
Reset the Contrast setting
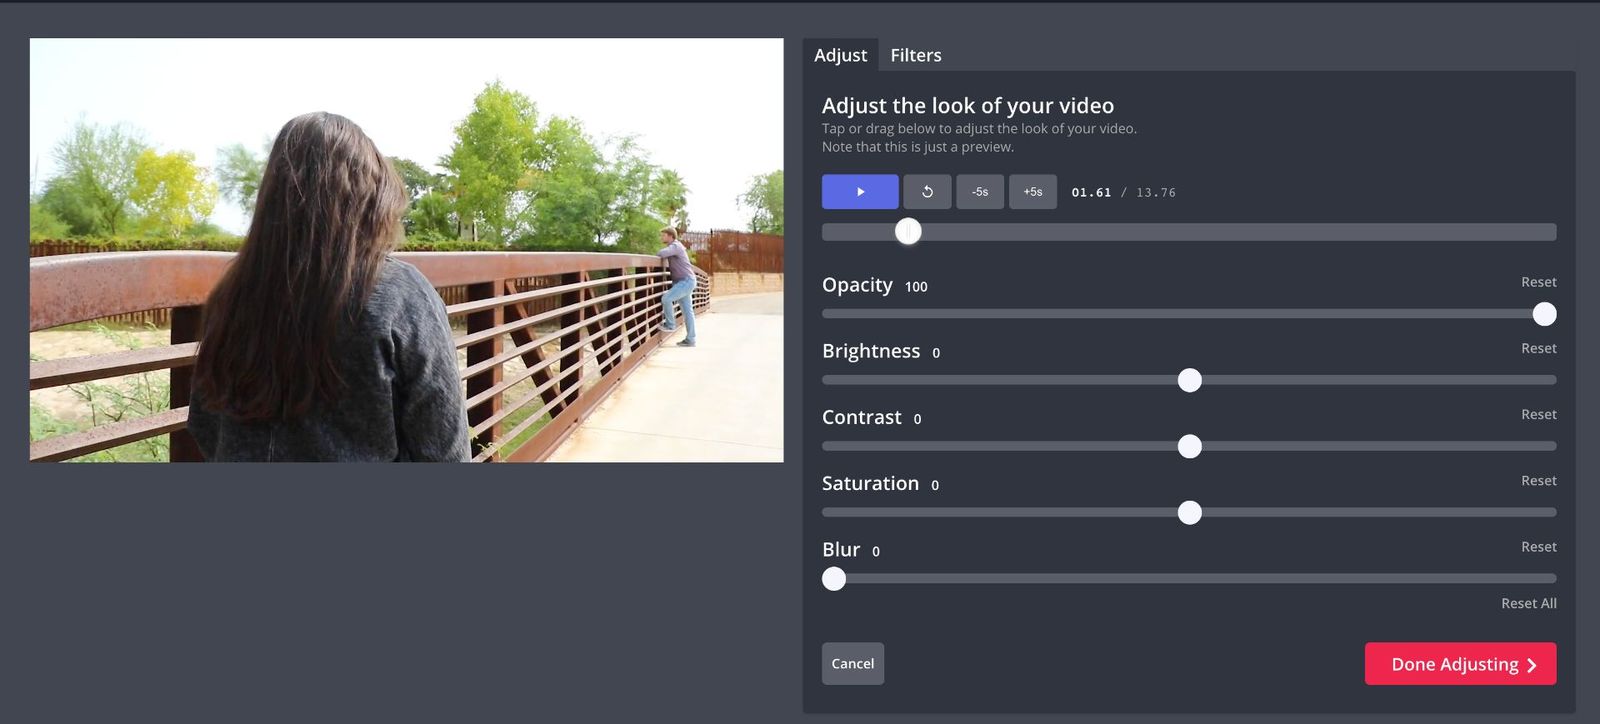pyautogui.click(x=1538, y=414)
